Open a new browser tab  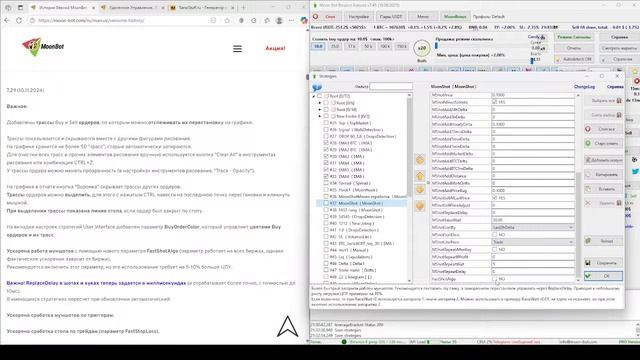pyautogui.click(x=244, y=7)
